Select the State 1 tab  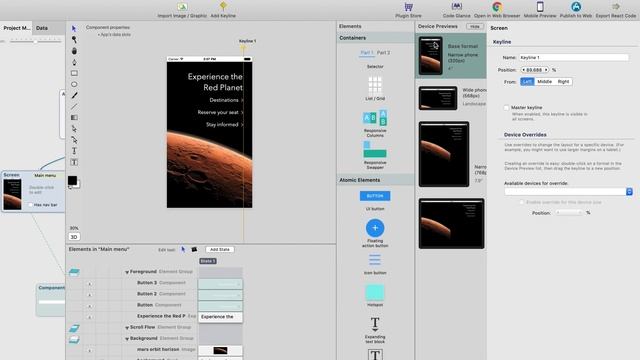(x=208, y=261)
